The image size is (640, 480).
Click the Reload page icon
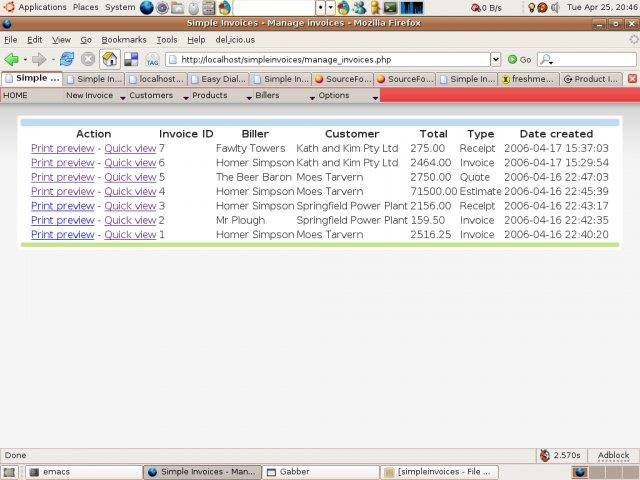click(67, 59)
